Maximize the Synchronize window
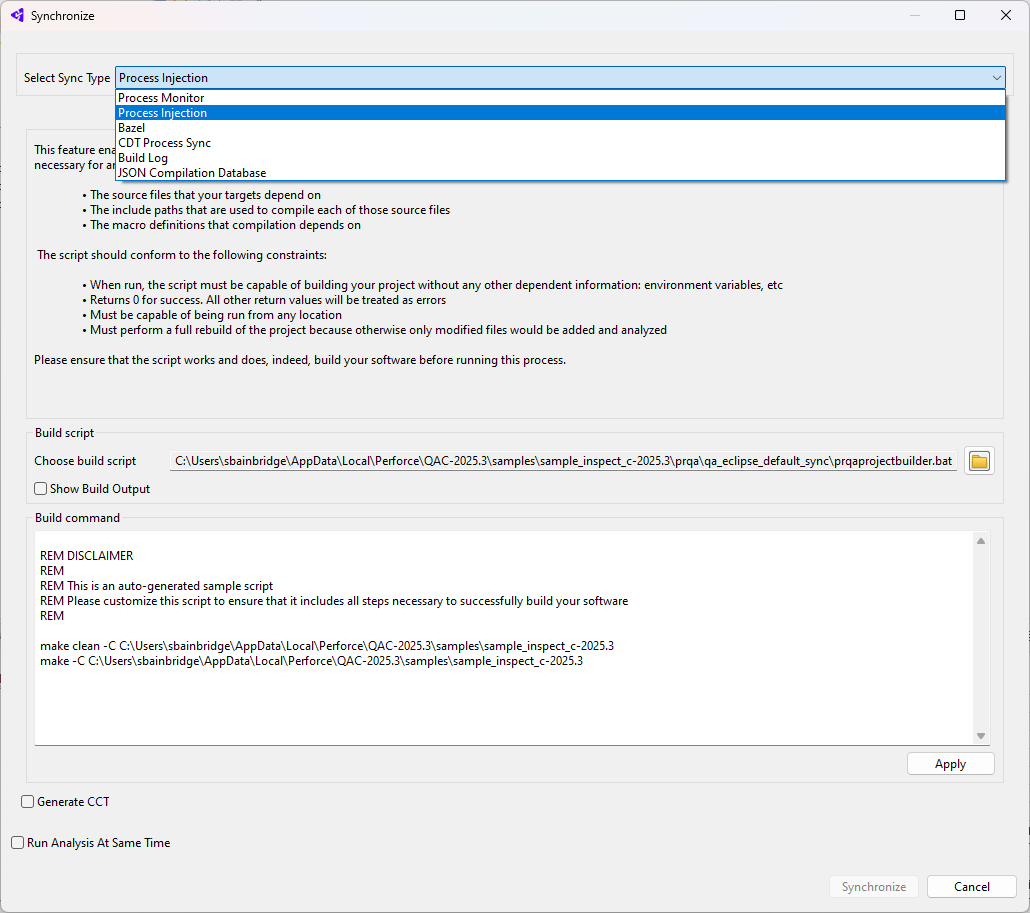The width and height of the screenshot is (1030, 913). 960,16
